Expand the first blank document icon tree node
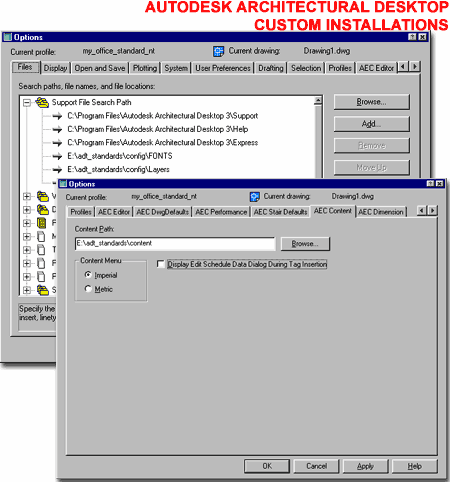 [27, 236]
